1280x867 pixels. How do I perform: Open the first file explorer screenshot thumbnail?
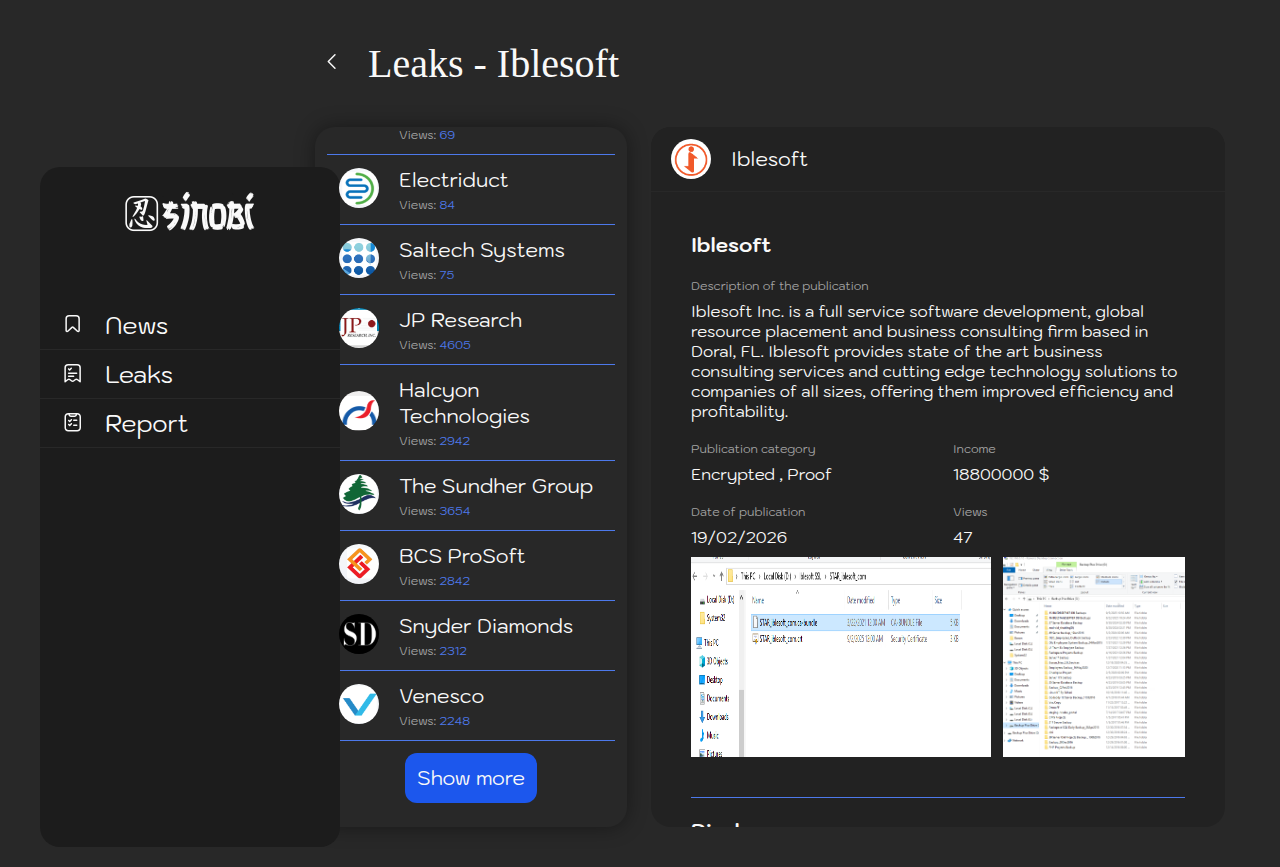(840, 657)
